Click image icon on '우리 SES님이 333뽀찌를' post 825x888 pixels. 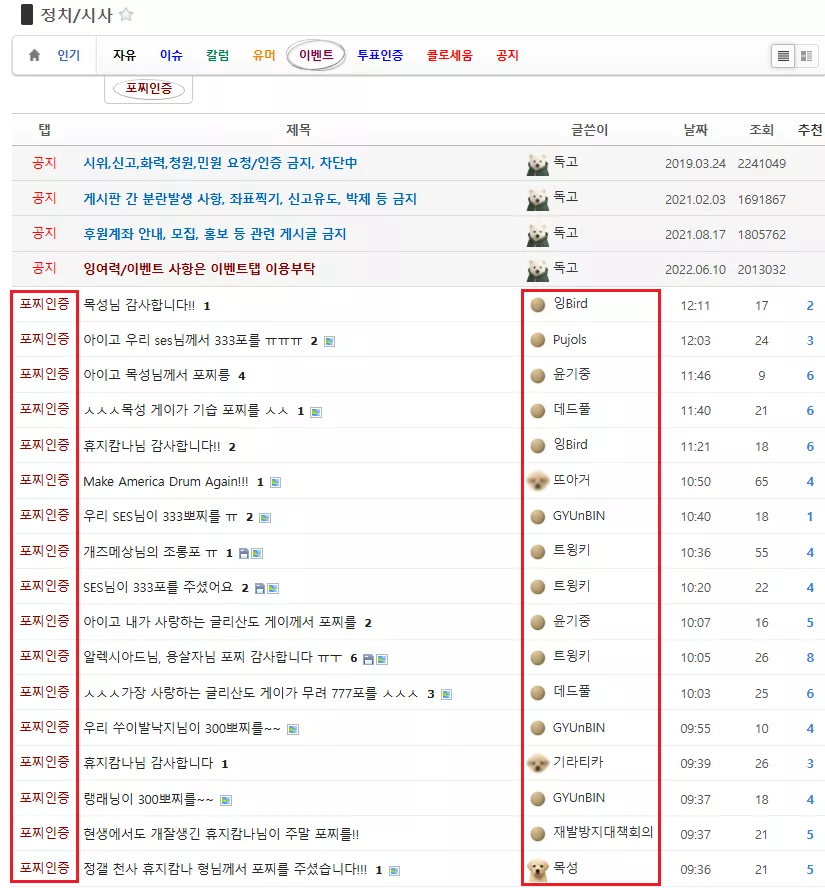265,518
